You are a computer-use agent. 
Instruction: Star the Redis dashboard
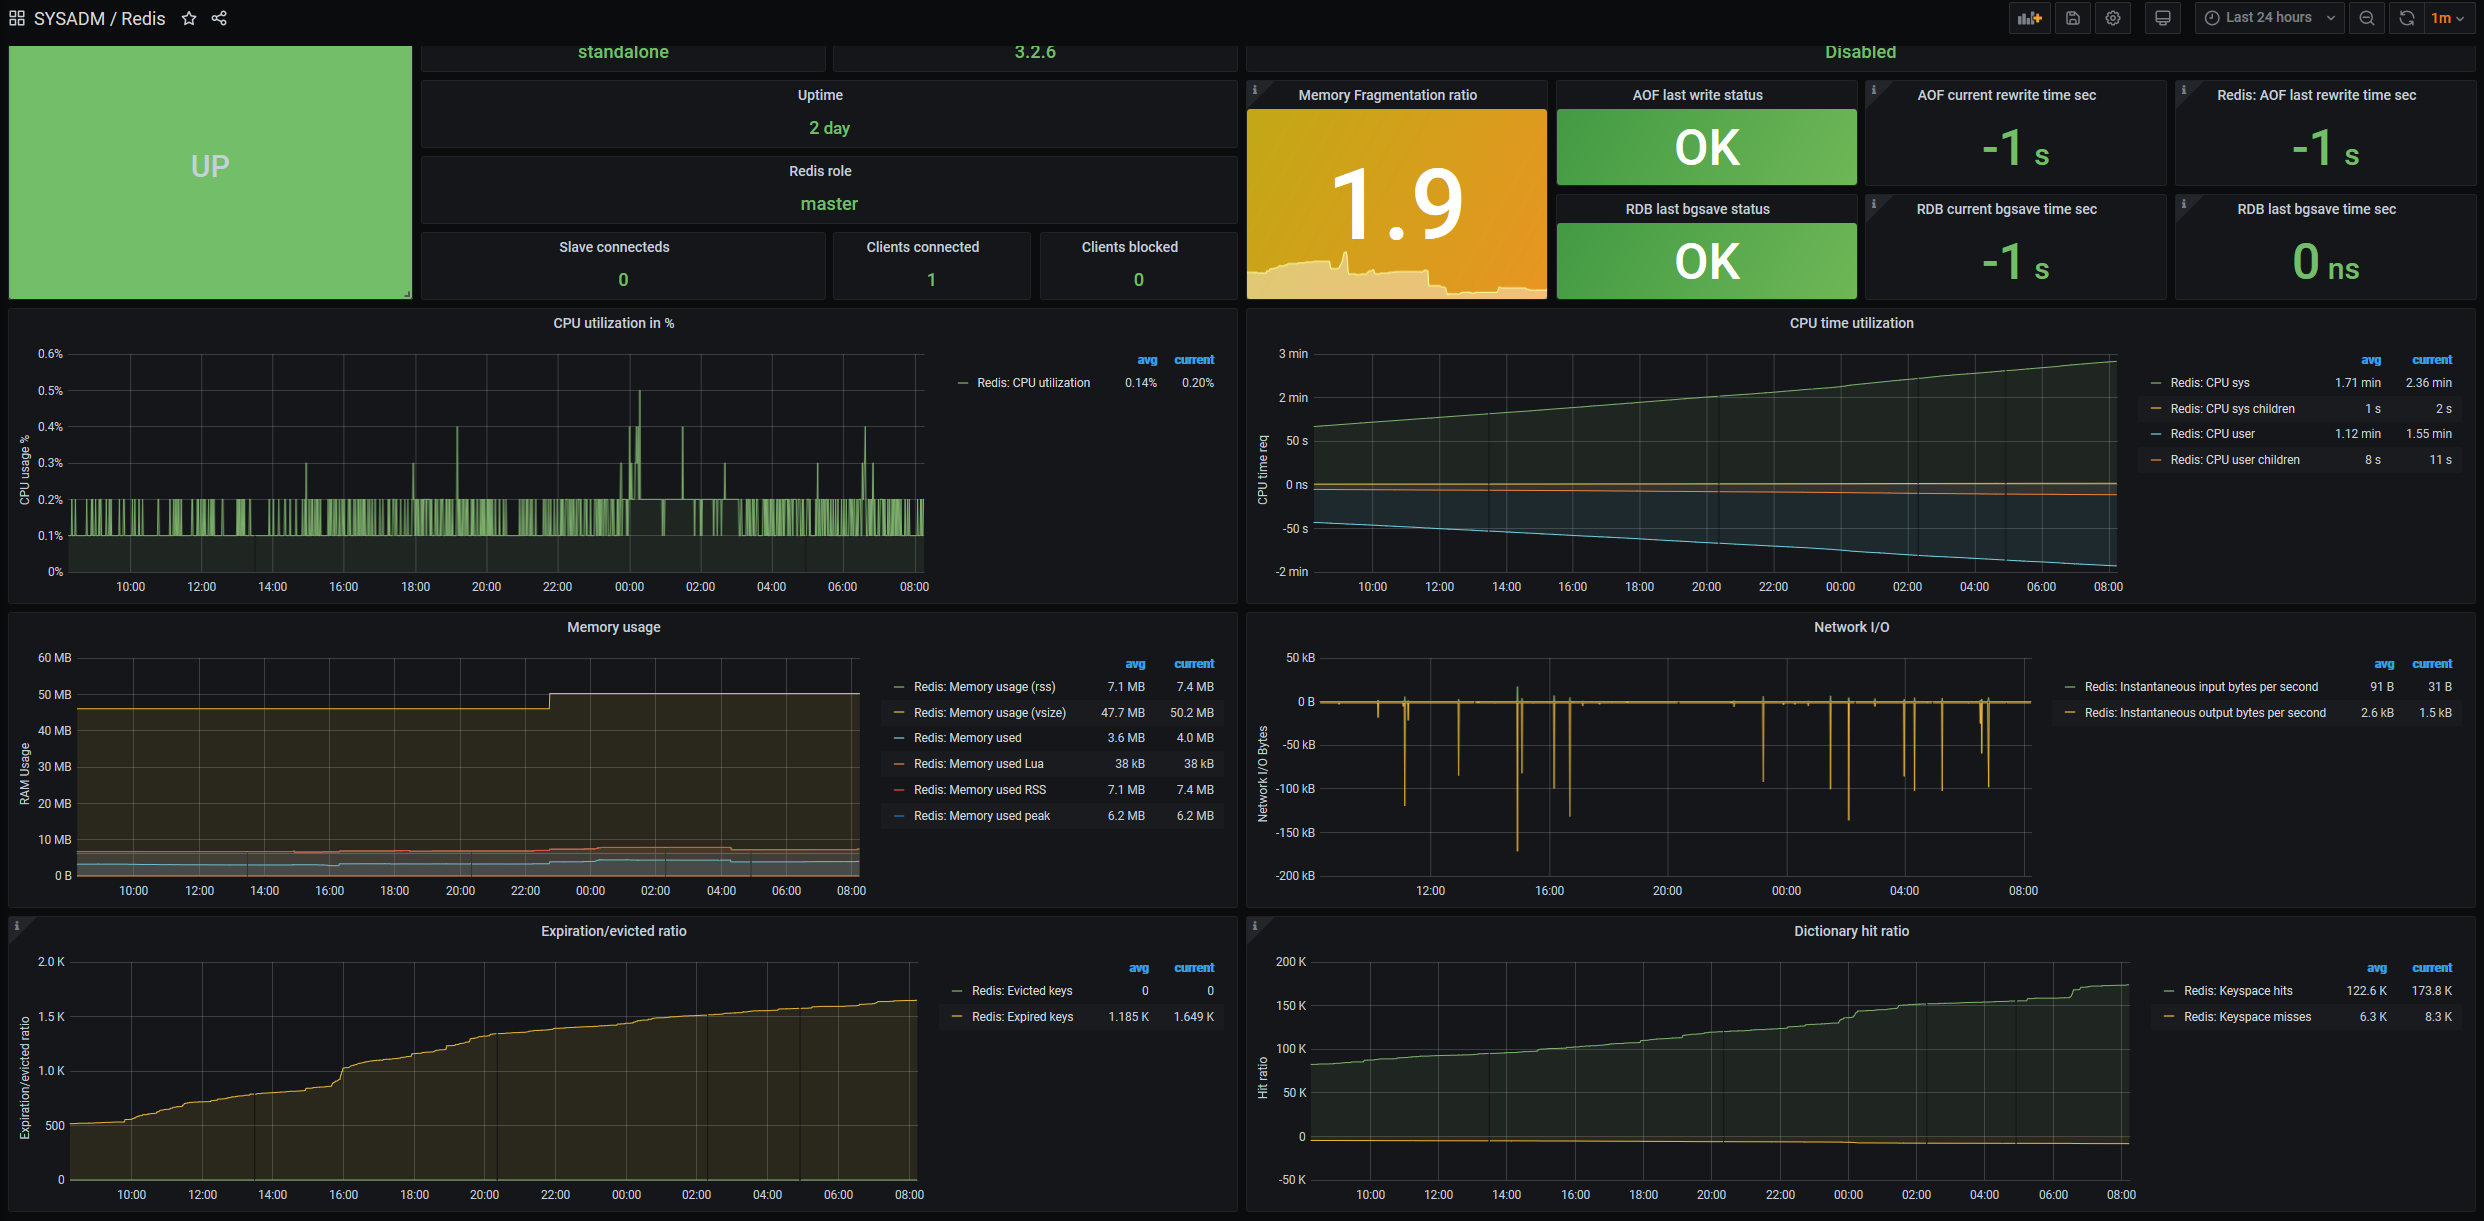click(189, 18)
